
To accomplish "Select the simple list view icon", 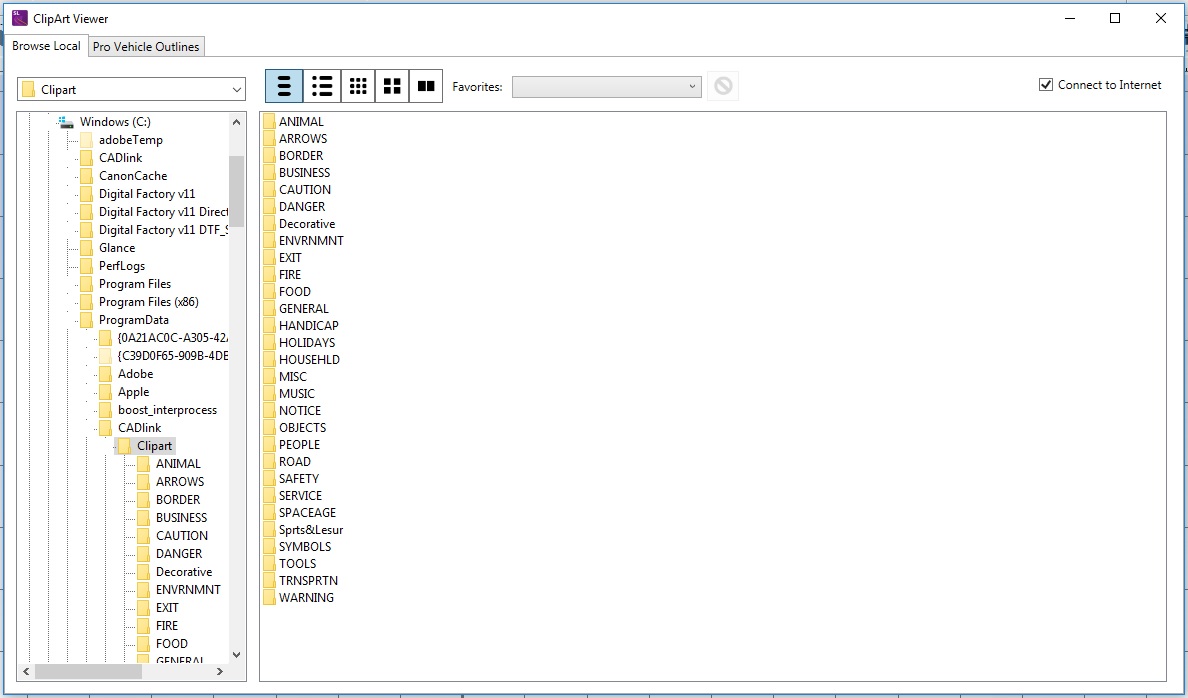I will coord(284,87).
